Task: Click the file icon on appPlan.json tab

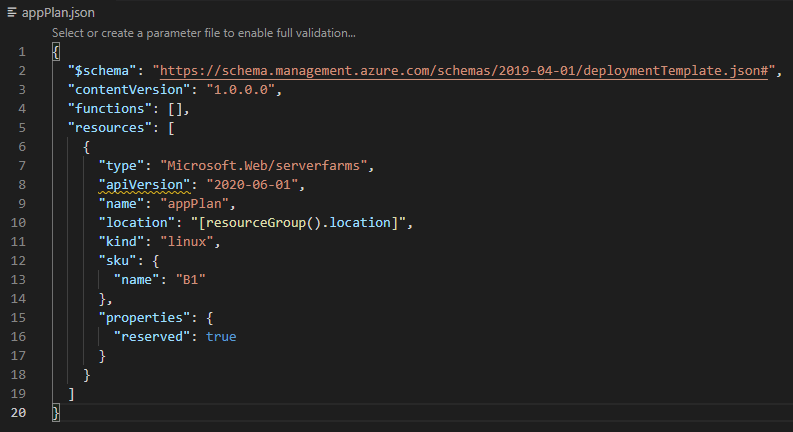Action: tap(10, 13)
